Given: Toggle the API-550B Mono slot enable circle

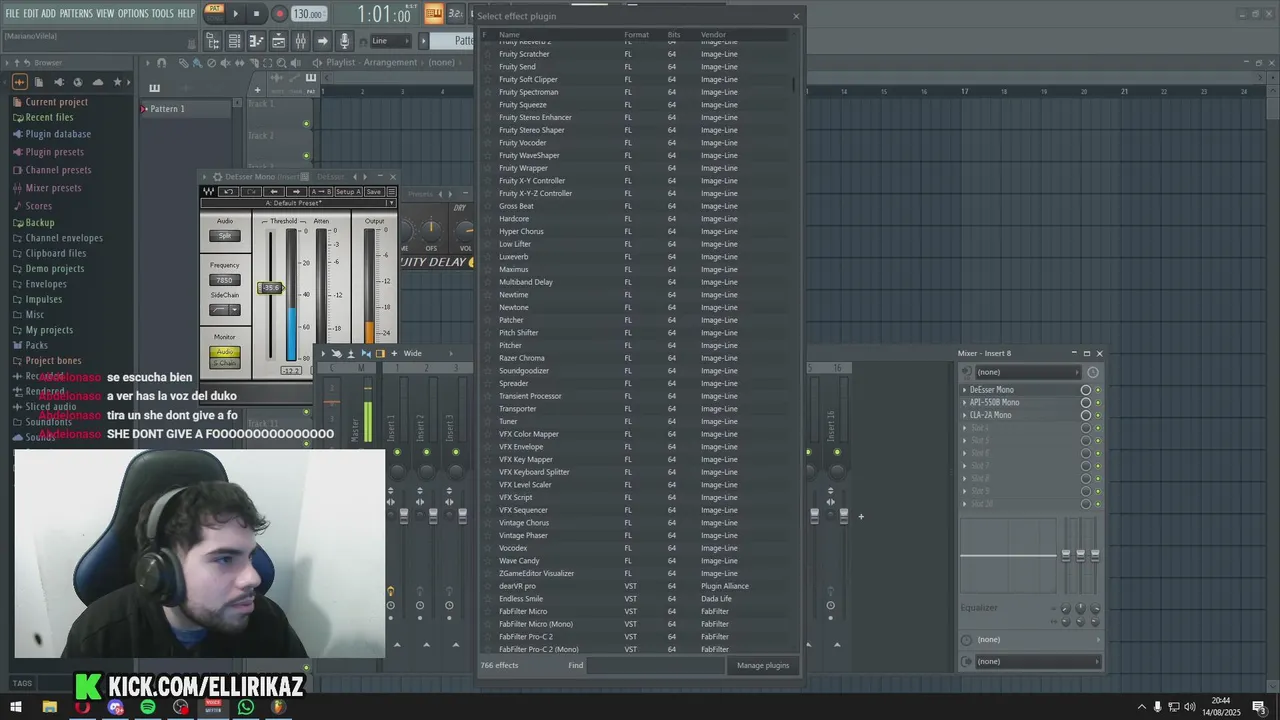Looking at the screenshot, I should click(1086, 402).
